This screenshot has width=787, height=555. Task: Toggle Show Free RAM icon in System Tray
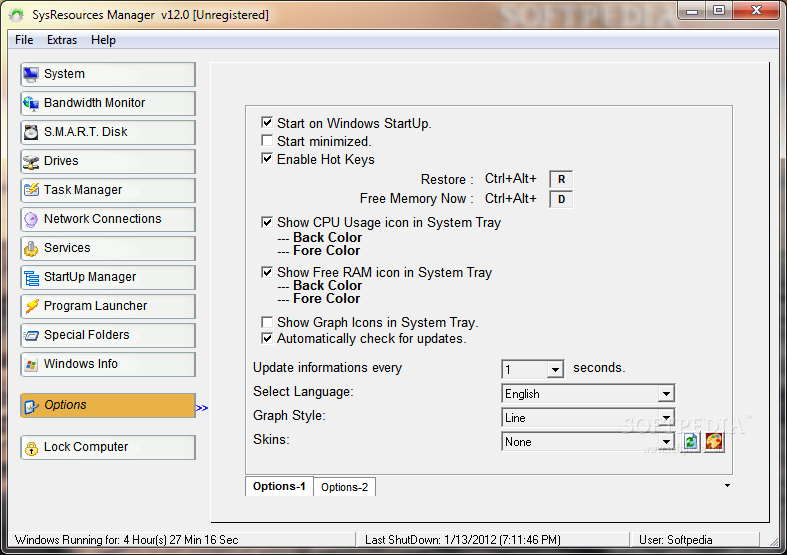pyautogui.click(x=267, y=272)
